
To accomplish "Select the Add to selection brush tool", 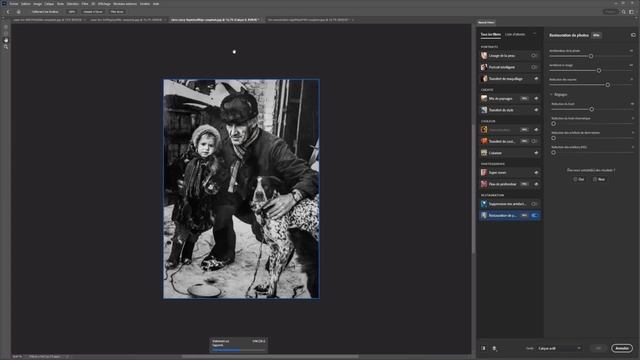I will click(x=6, y=27).
